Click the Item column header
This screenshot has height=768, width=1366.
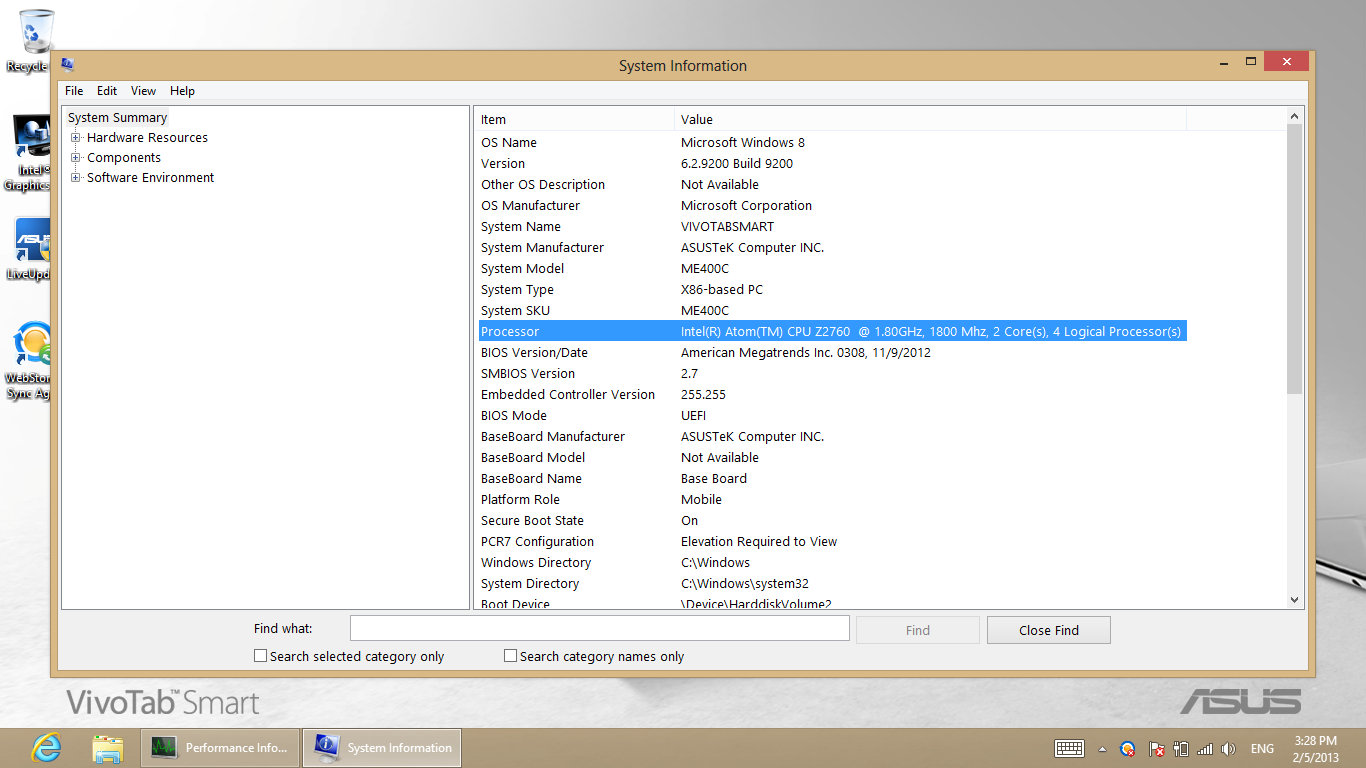576,119
